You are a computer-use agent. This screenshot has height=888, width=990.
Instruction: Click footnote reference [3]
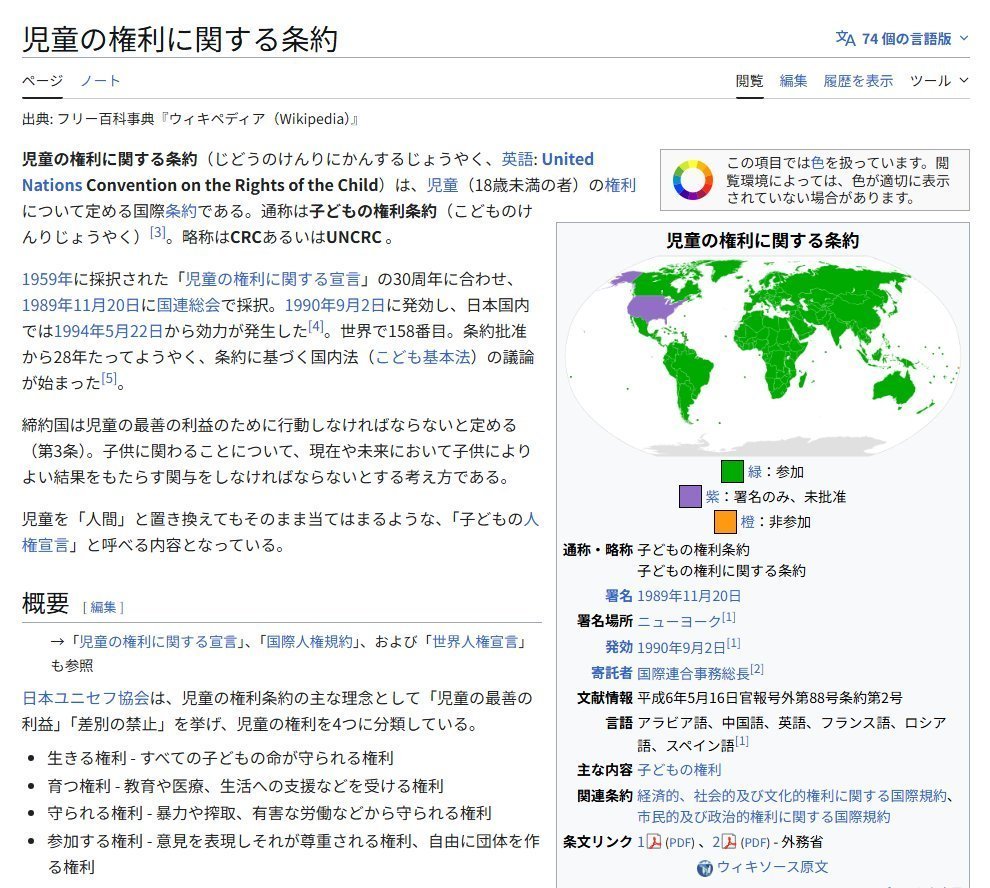[158, 232]
